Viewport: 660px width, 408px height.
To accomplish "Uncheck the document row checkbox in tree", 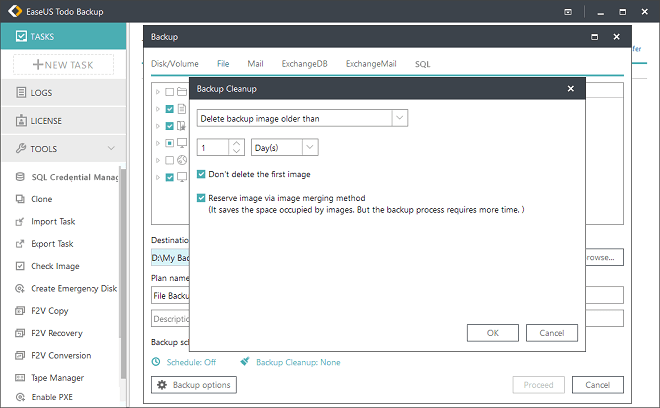I will (170, 109).
